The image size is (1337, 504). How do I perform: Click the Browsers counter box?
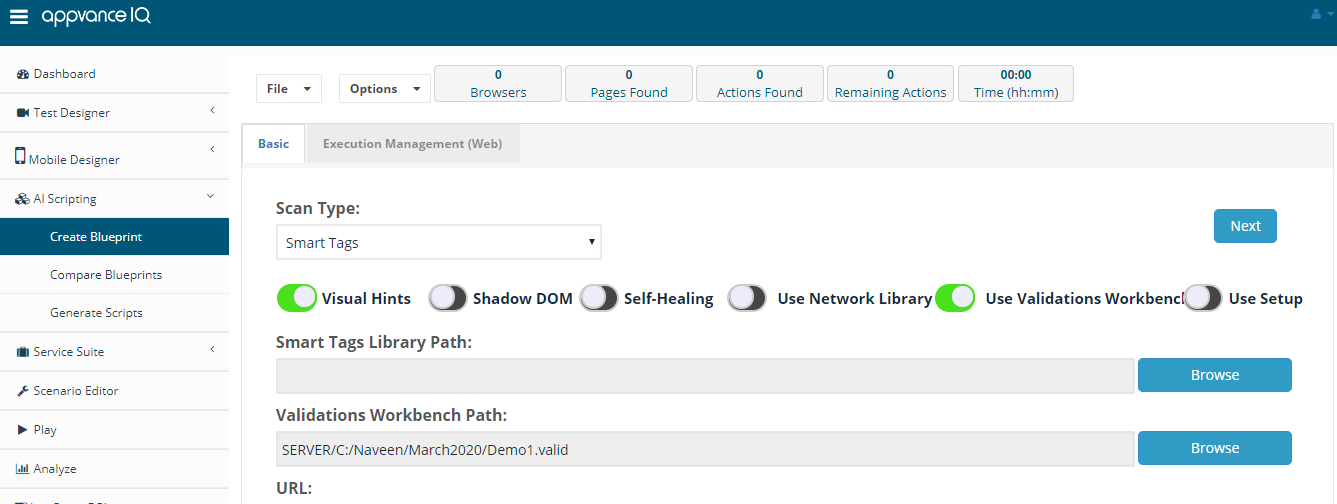(x=498, y=84)
